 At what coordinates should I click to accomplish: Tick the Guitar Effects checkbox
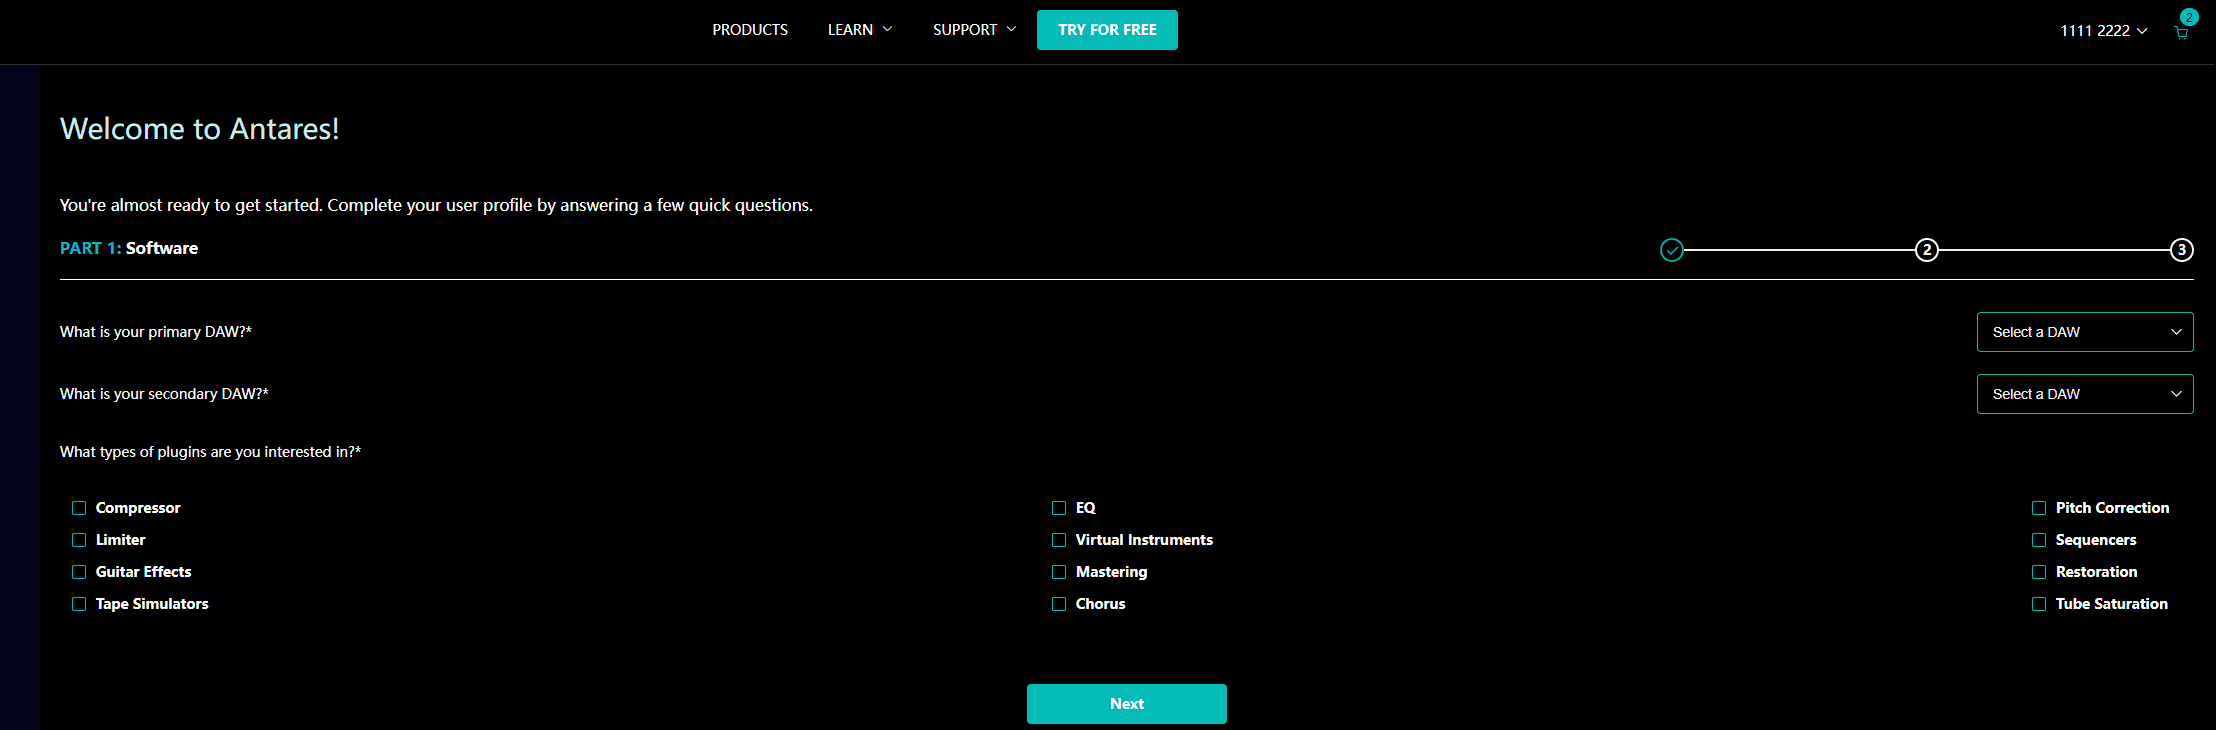click(79, 572)
